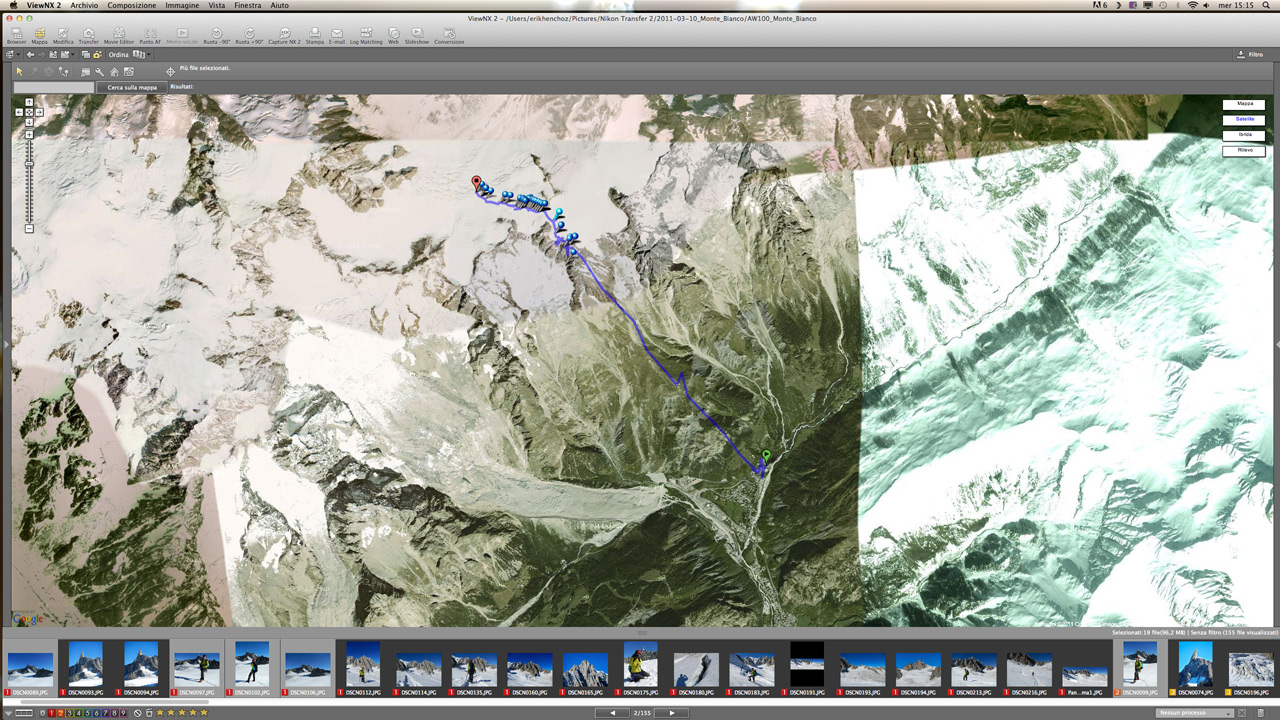Click the Memo vocale icon

pyautogui.click(x=182, y=36)
